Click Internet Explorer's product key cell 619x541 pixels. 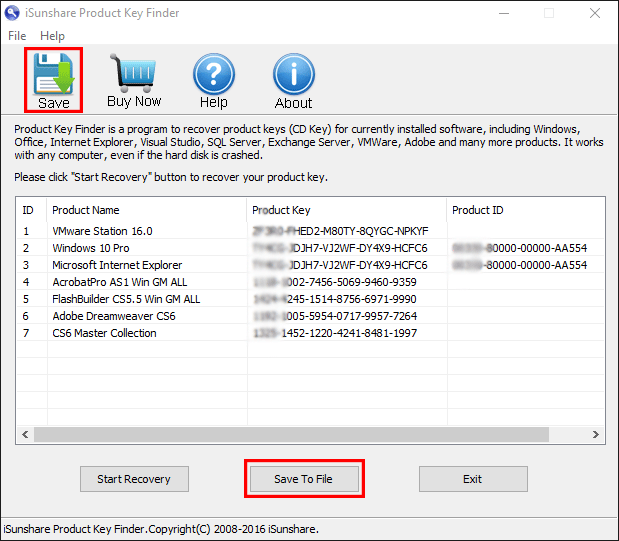340,265
